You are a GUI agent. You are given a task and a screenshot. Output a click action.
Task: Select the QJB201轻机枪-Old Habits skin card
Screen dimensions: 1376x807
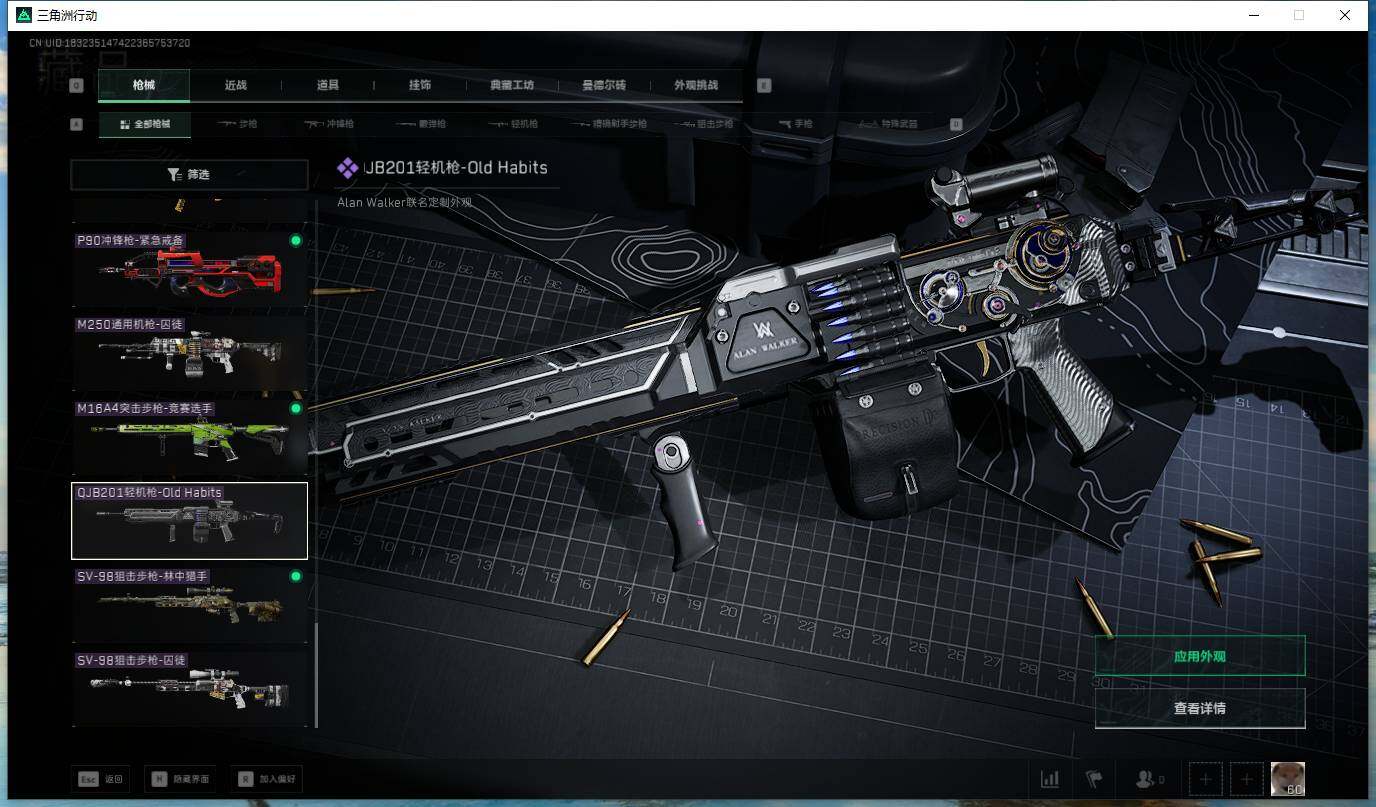point(189,521)
